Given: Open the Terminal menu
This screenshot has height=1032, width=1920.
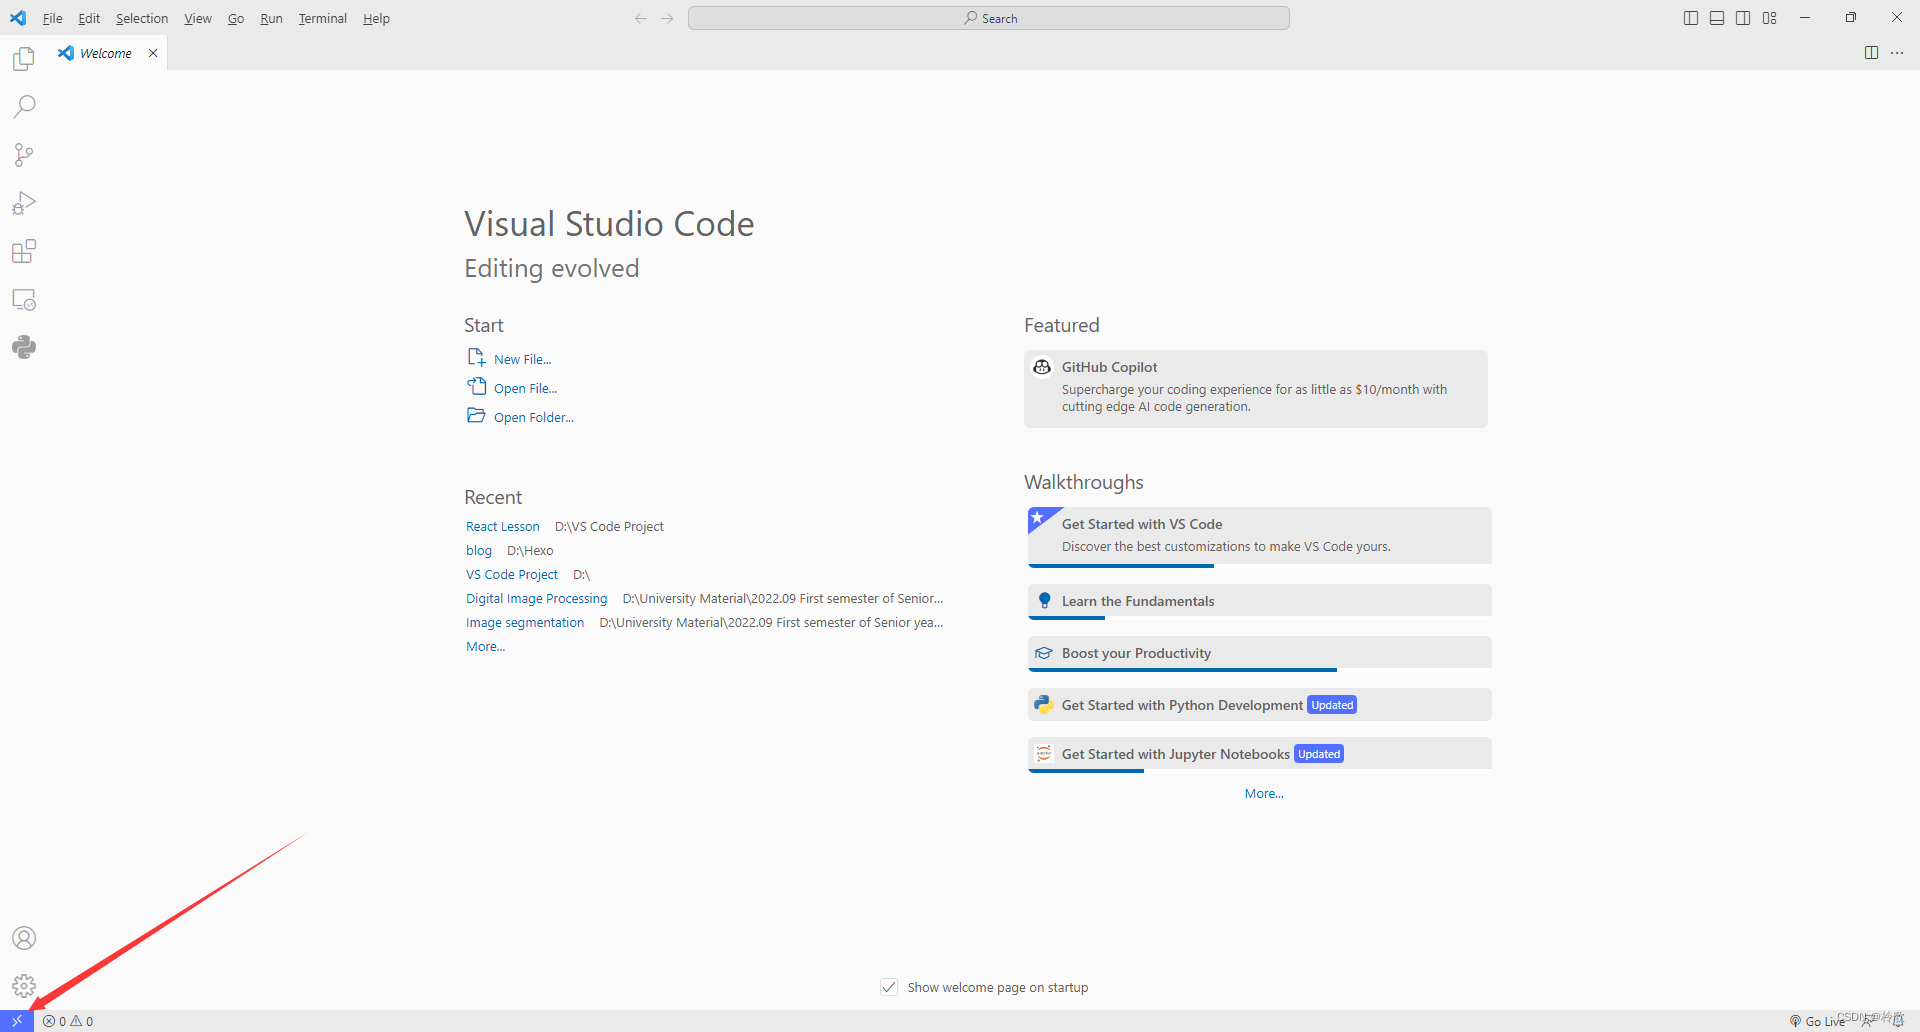Looking at the screenshot, I should pyautogui.click(x=323, y=18).
